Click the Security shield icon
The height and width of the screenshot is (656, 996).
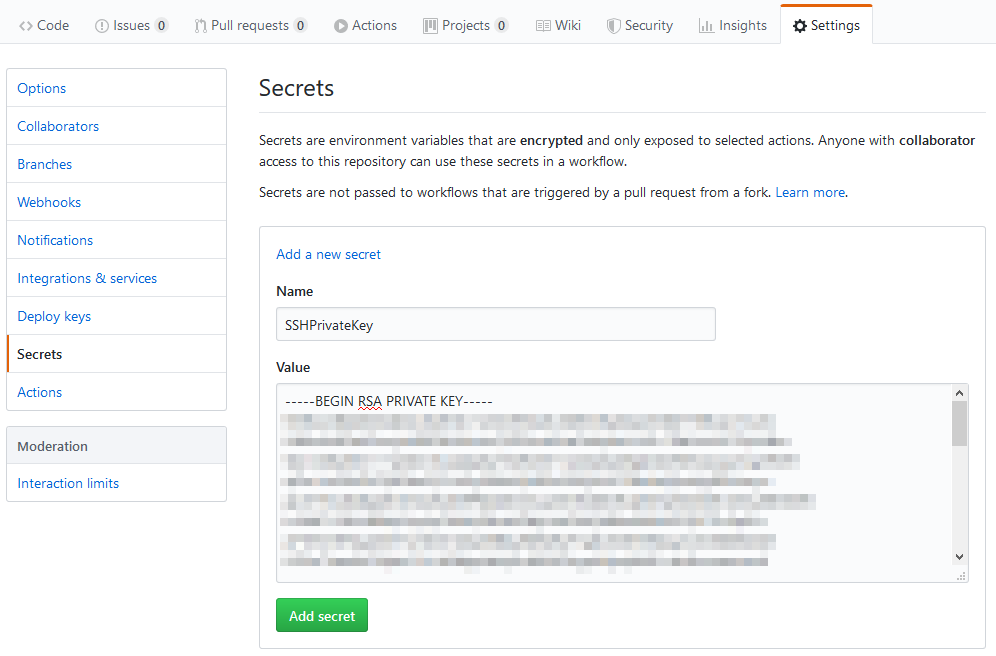pos(614,26)
